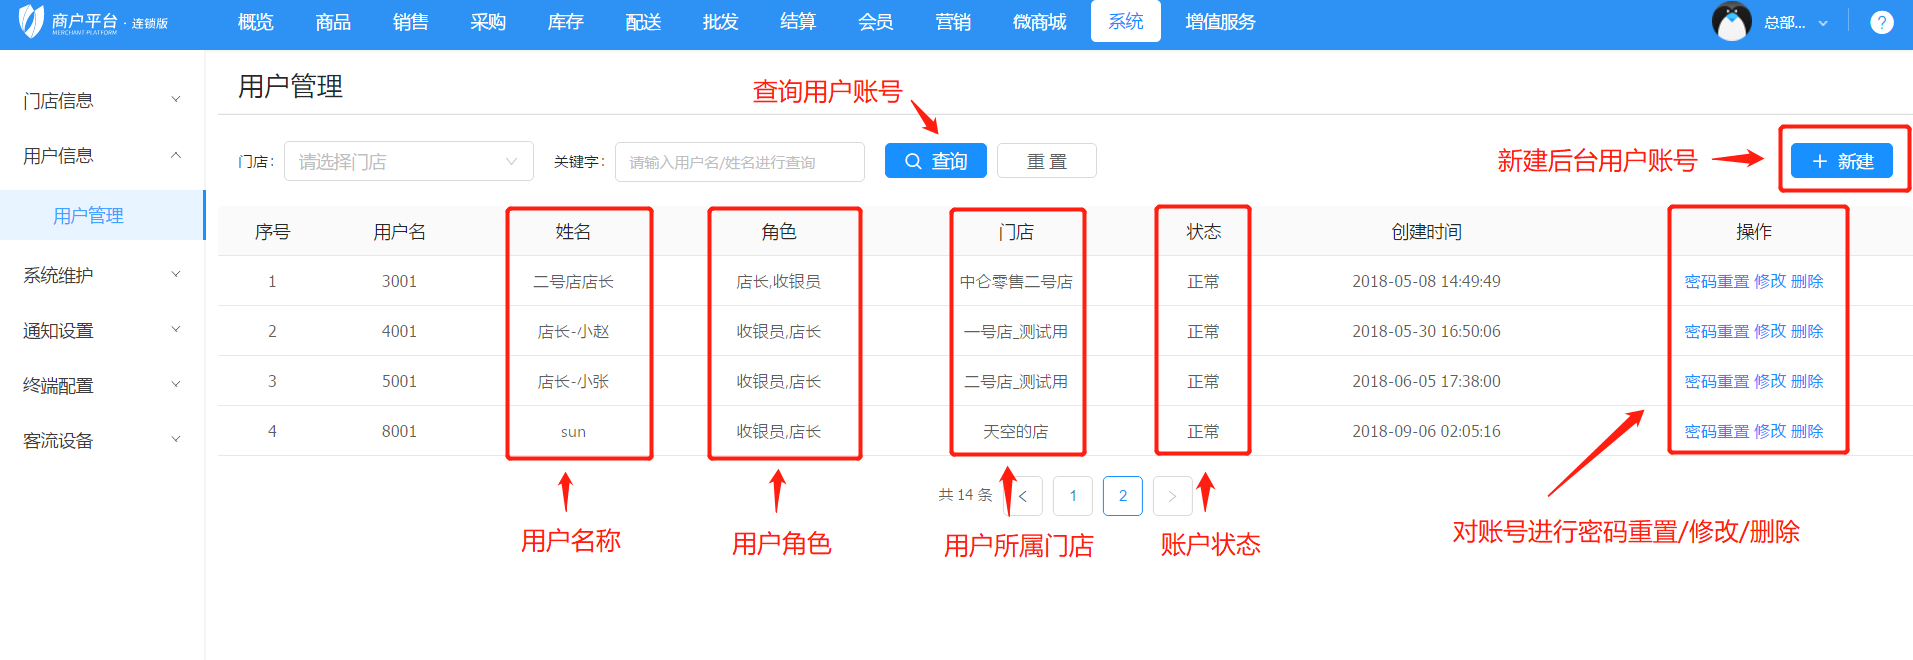Viewport: 1913px width, 660px height.
Task: Click 密码重置 for user 3001
Action: pyautogui.click(x=1716, y=281)
